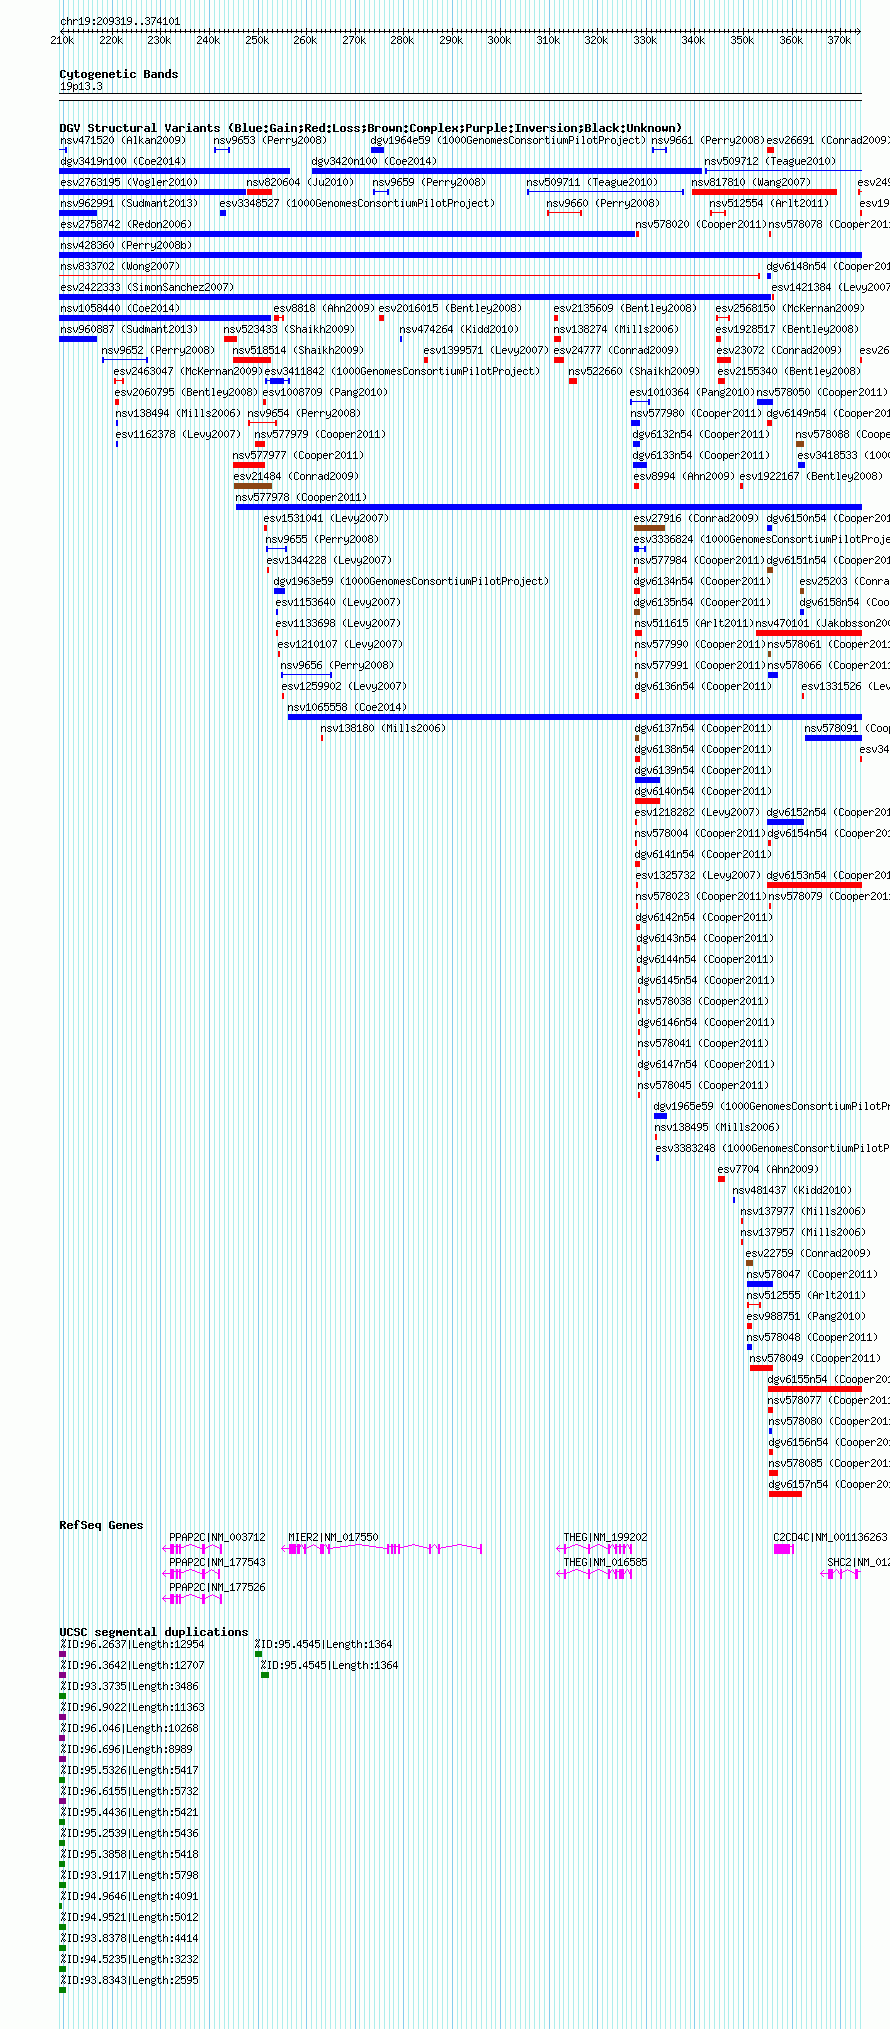
Task: Select variant dgv3419n100 (Coe2014)
Action: [123, 161]
